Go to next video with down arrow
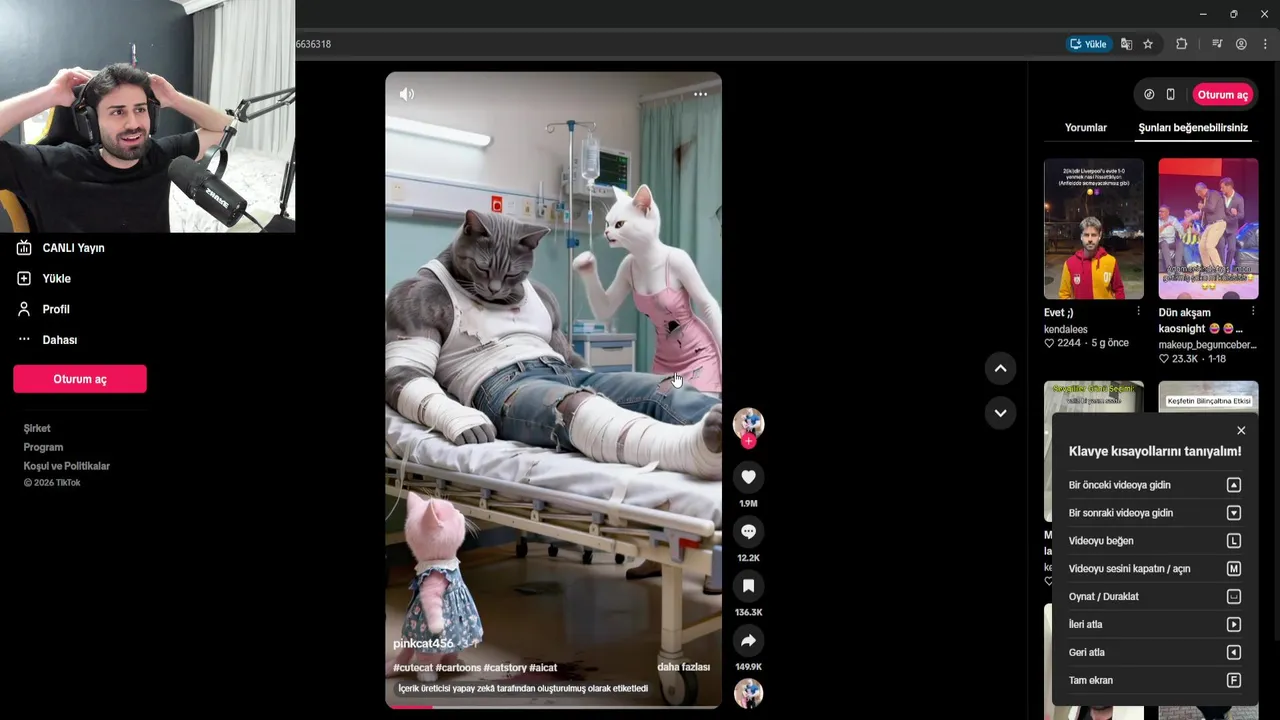 (x=1000, y=412)
